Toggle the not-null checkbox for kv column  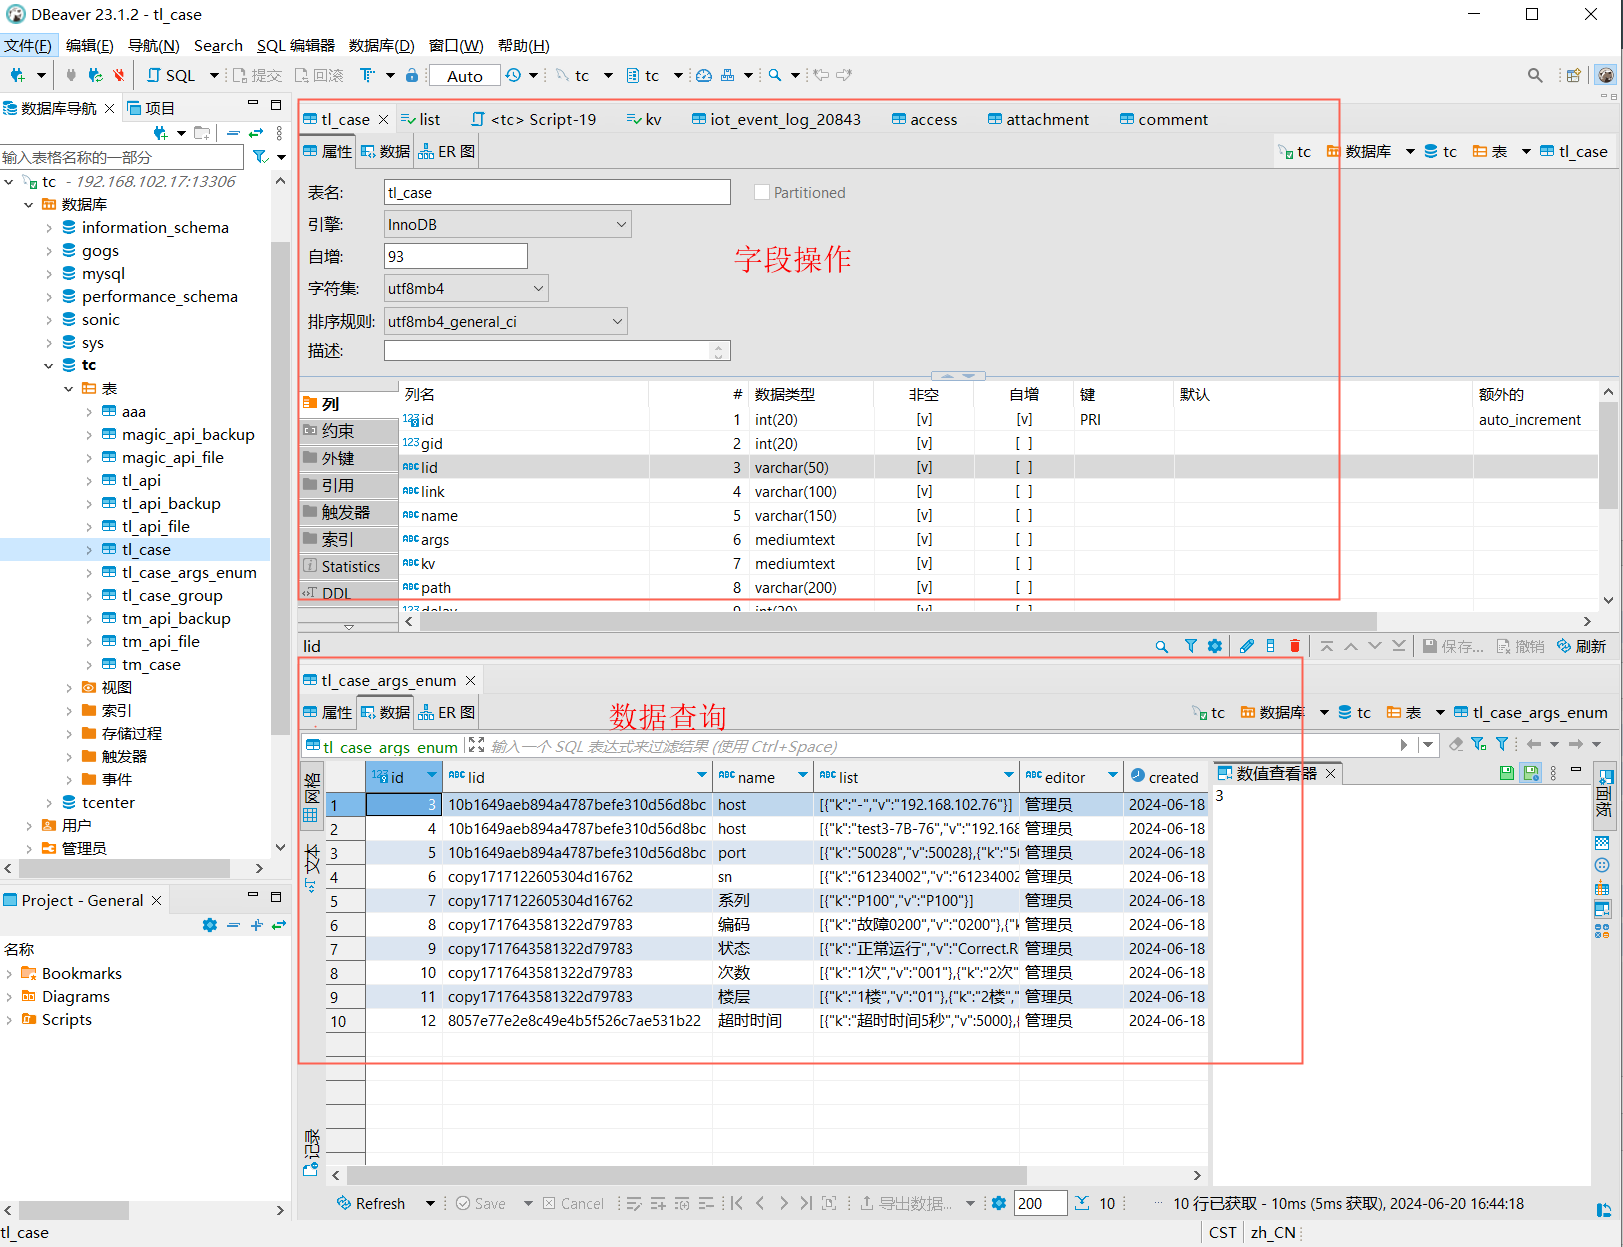tap(924, 564)
